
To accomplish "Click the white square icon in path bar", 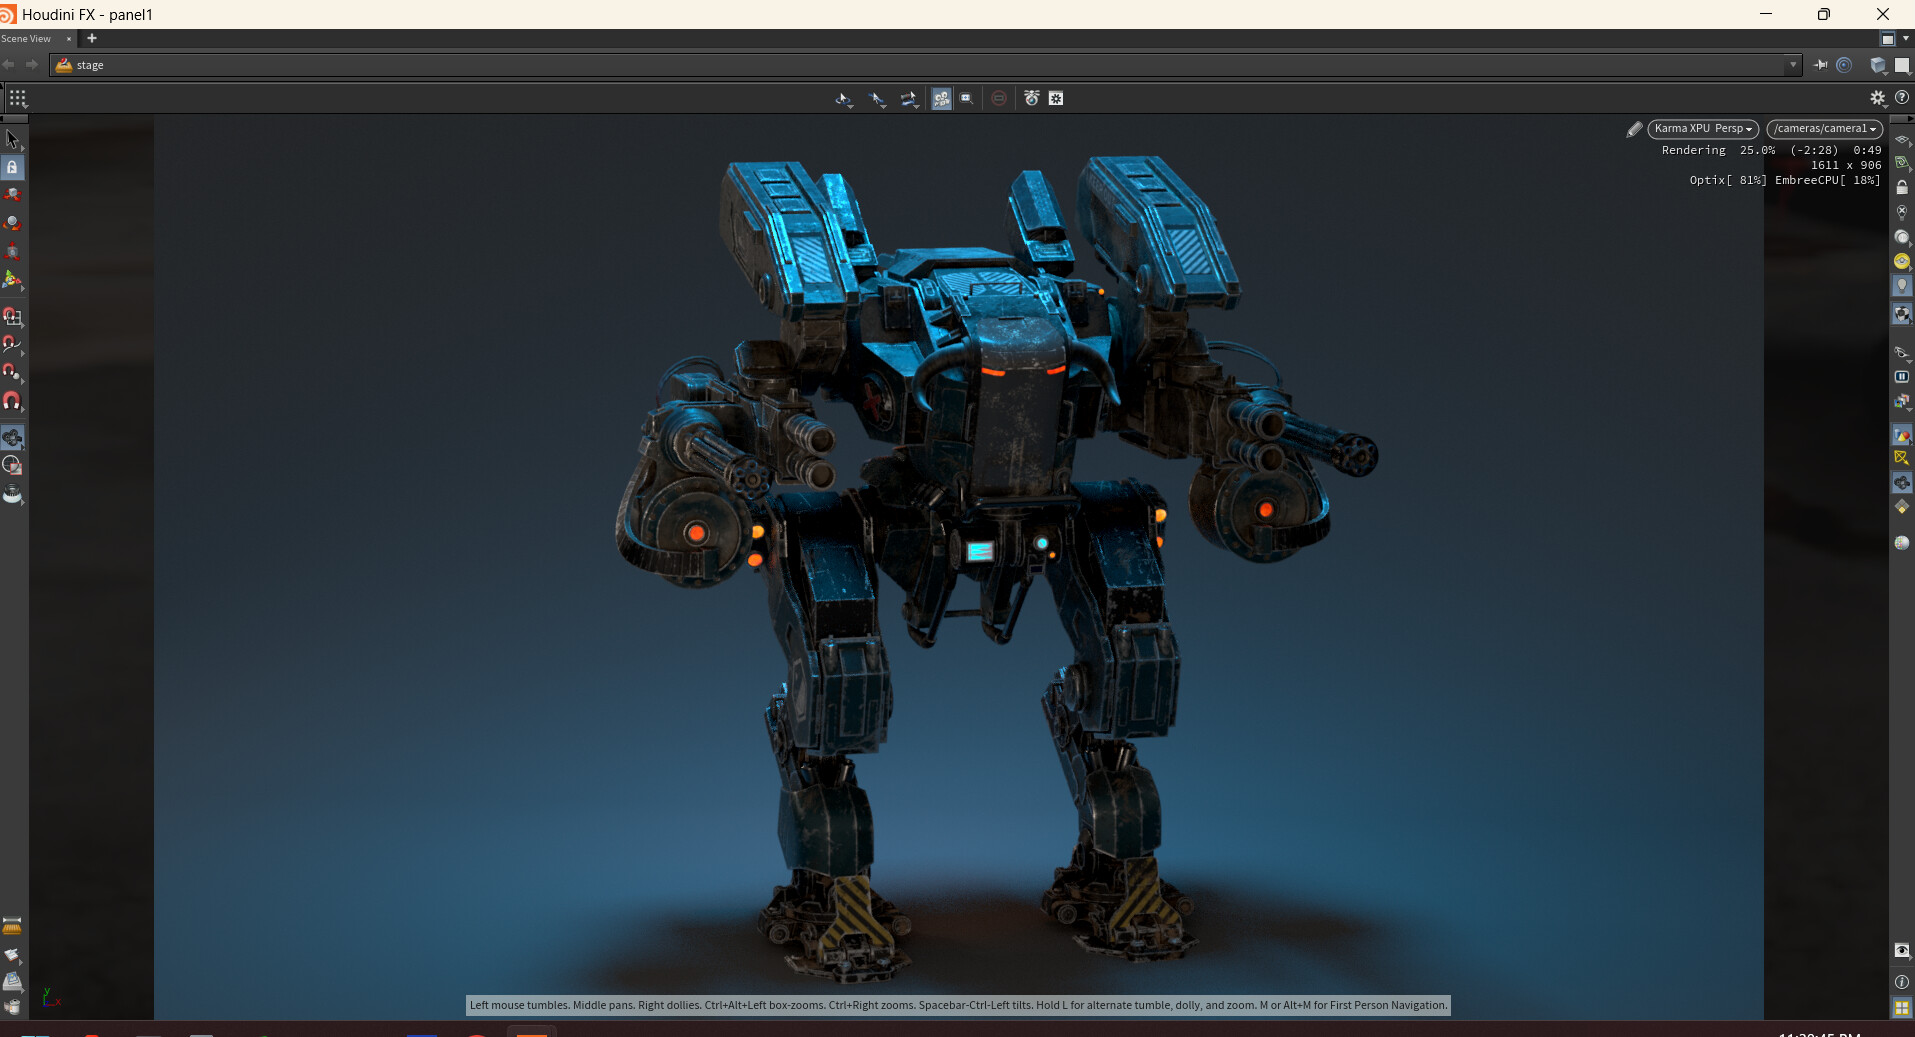I will click(x=1902, y=65).
